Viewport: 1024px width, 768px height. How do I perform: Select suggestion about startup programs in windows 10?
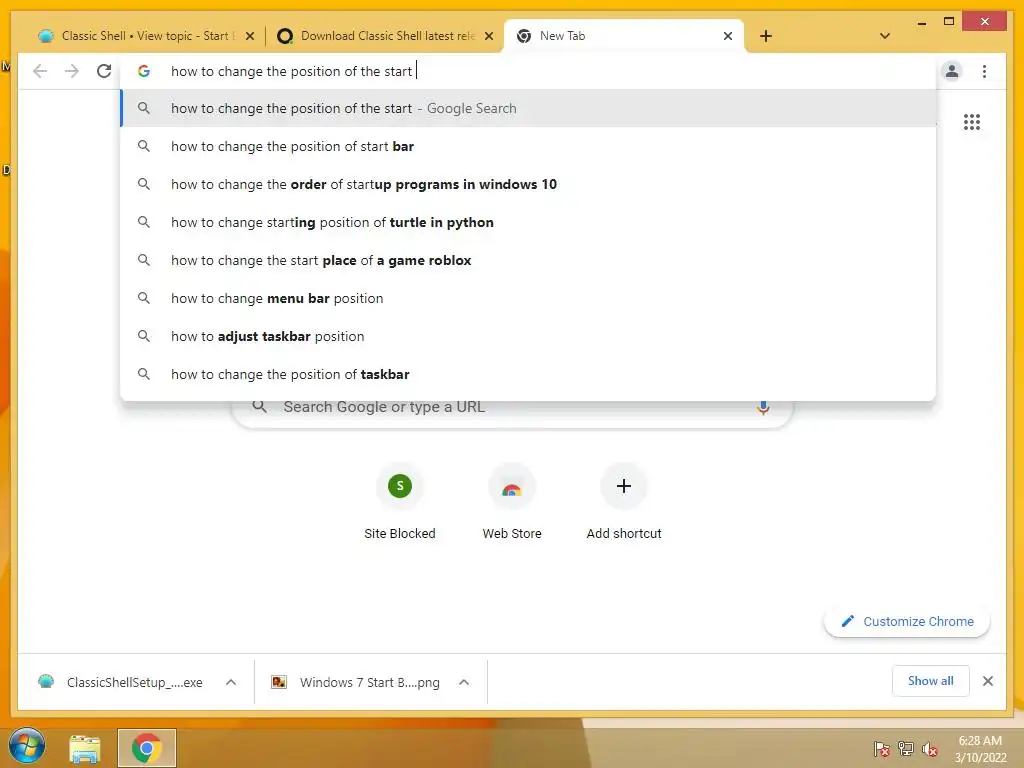click(528, 184)
